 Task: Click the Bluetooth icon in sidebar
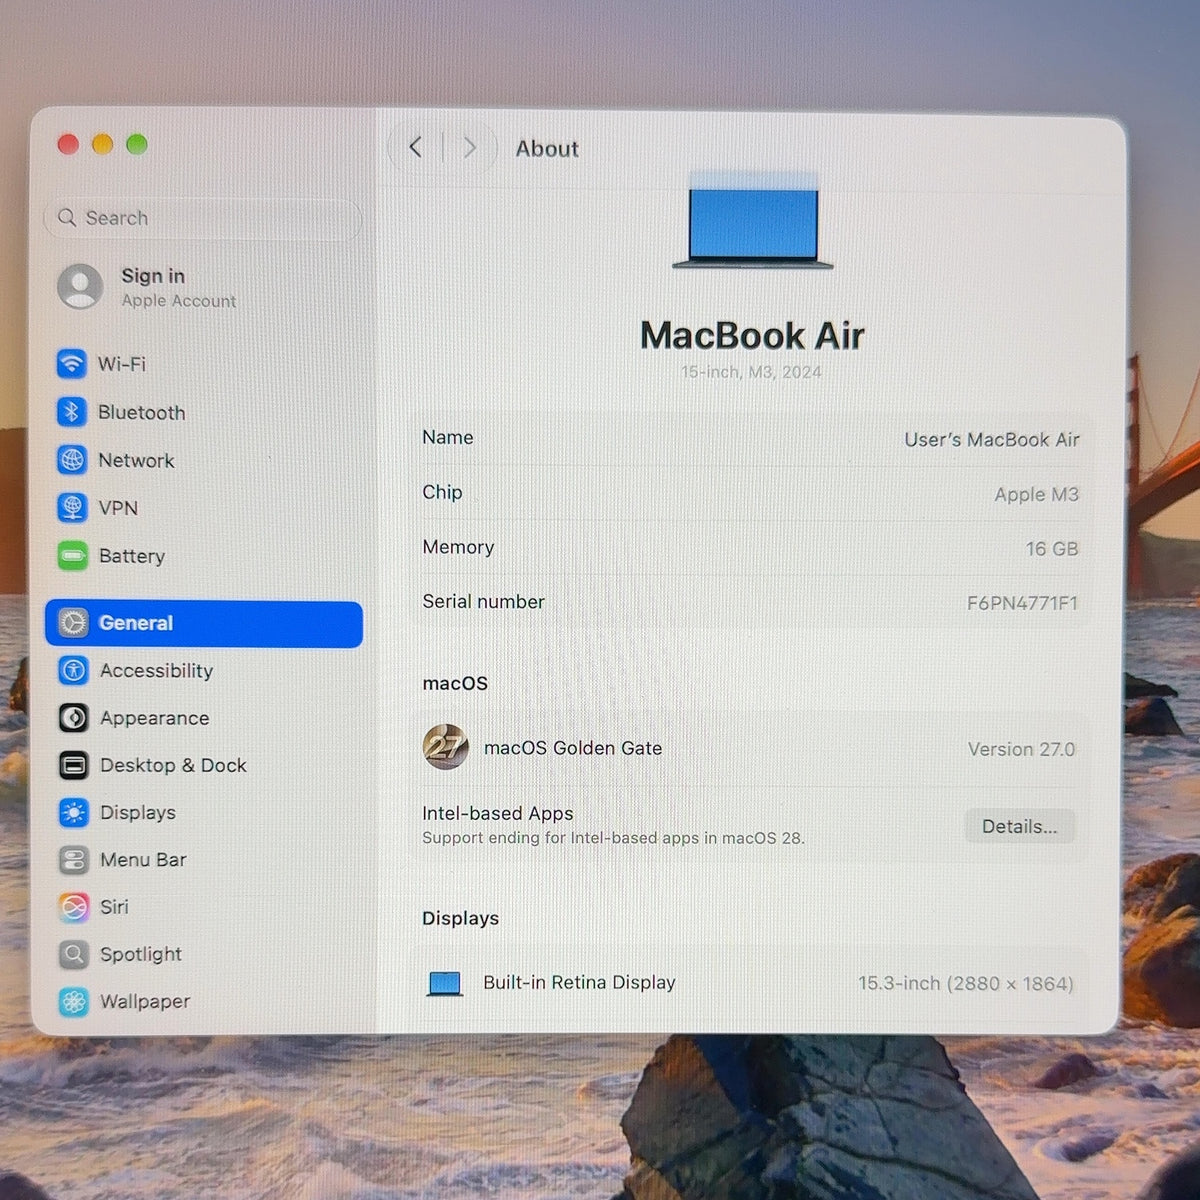[x=72, y=412]
